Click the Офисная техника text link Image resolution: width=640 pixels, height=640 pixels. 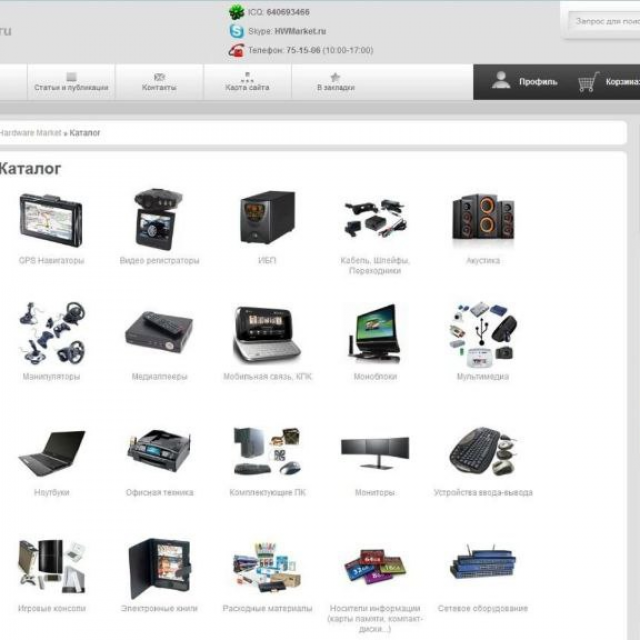[159, 492]
